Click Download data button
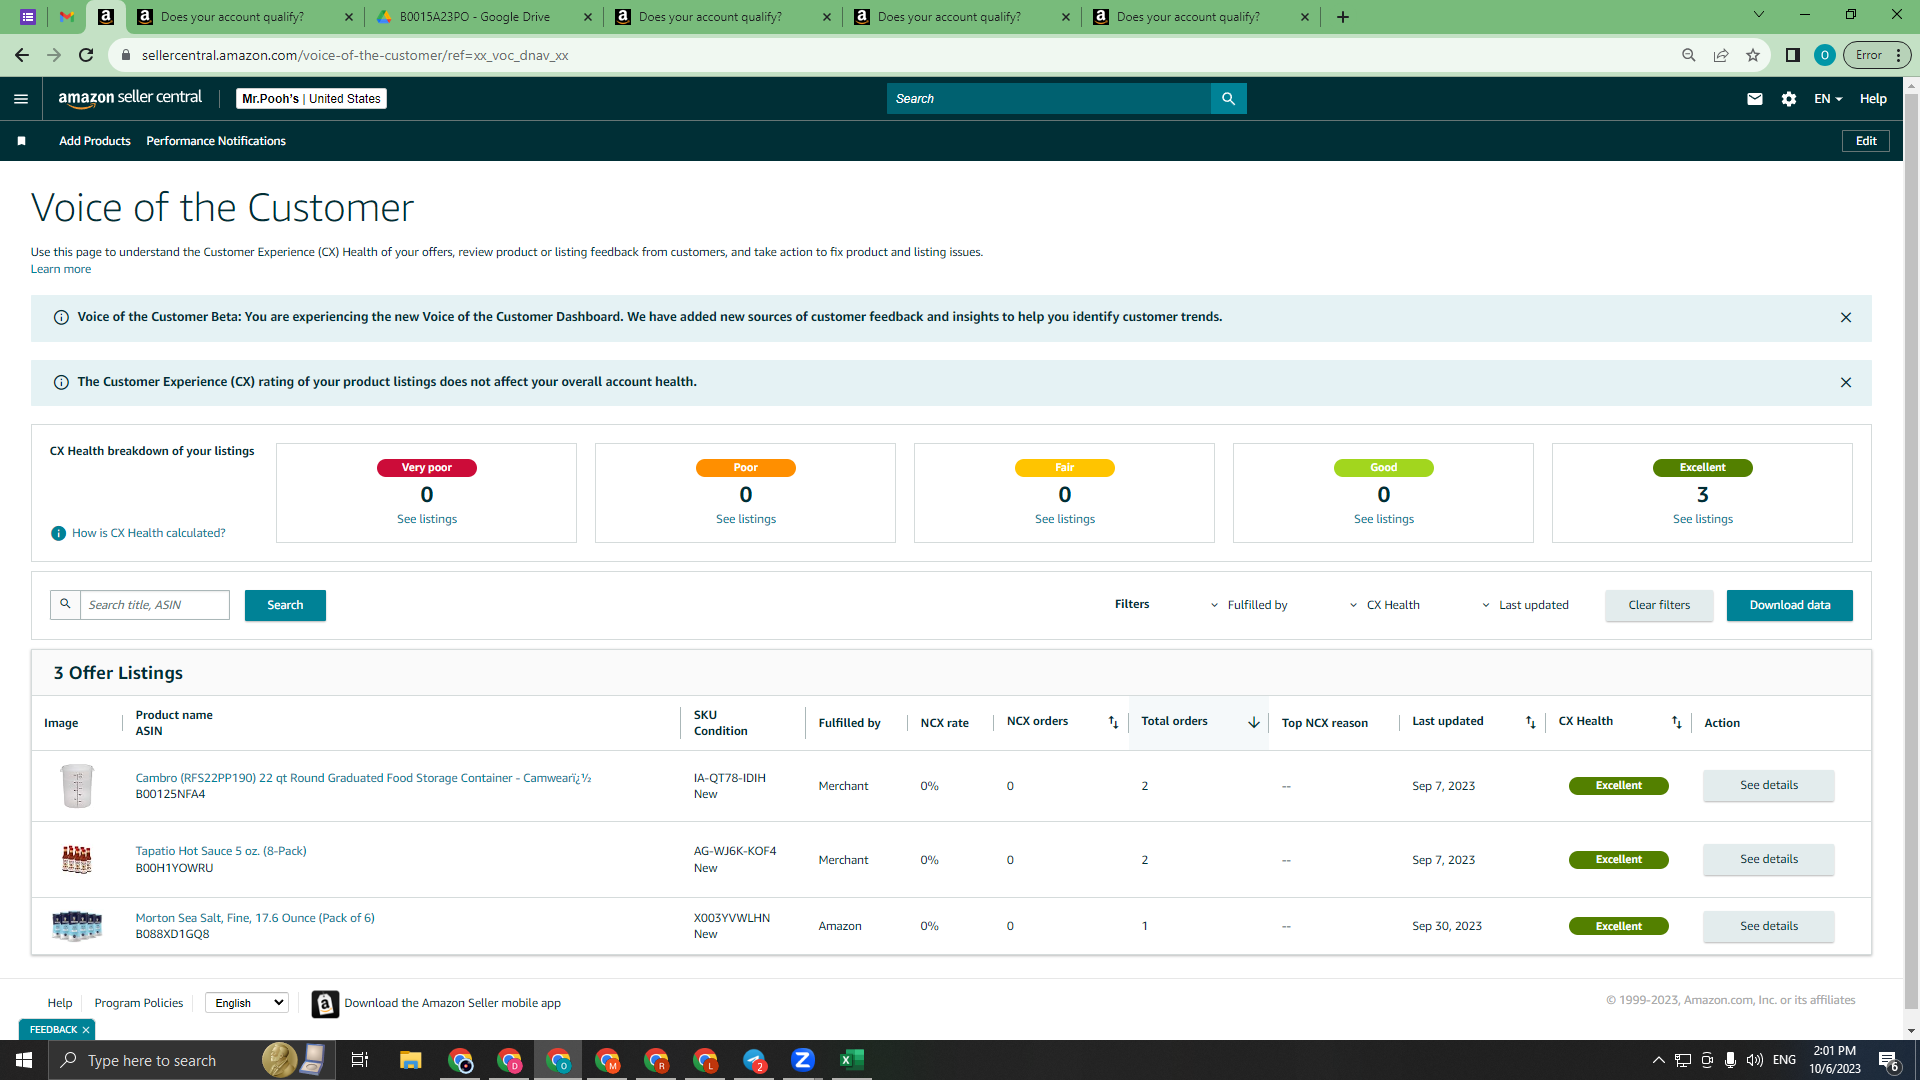1920x1080 pixels. (x=1790, y=606)
